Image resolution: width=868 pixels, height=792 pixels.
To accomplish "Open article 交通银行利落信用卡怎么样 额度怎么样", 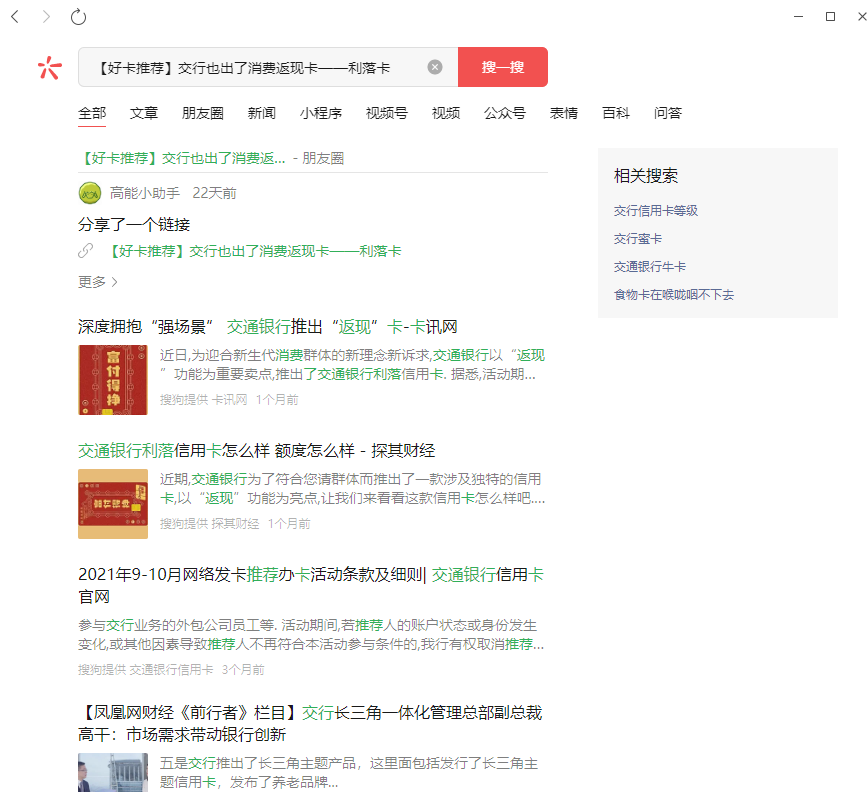I will tap(256, 451).
